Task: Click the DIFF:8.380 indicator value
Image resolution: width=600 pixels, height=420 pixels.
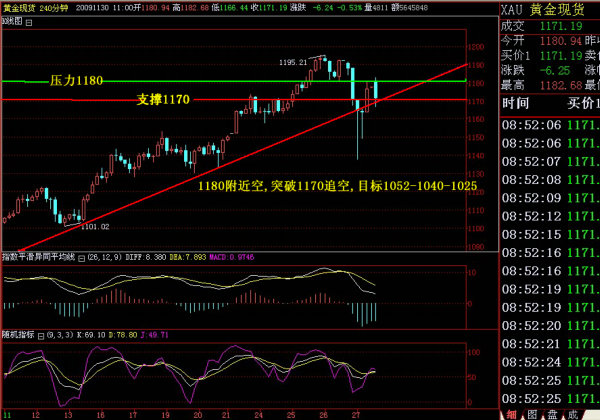Action: click(x=146, y=257)
